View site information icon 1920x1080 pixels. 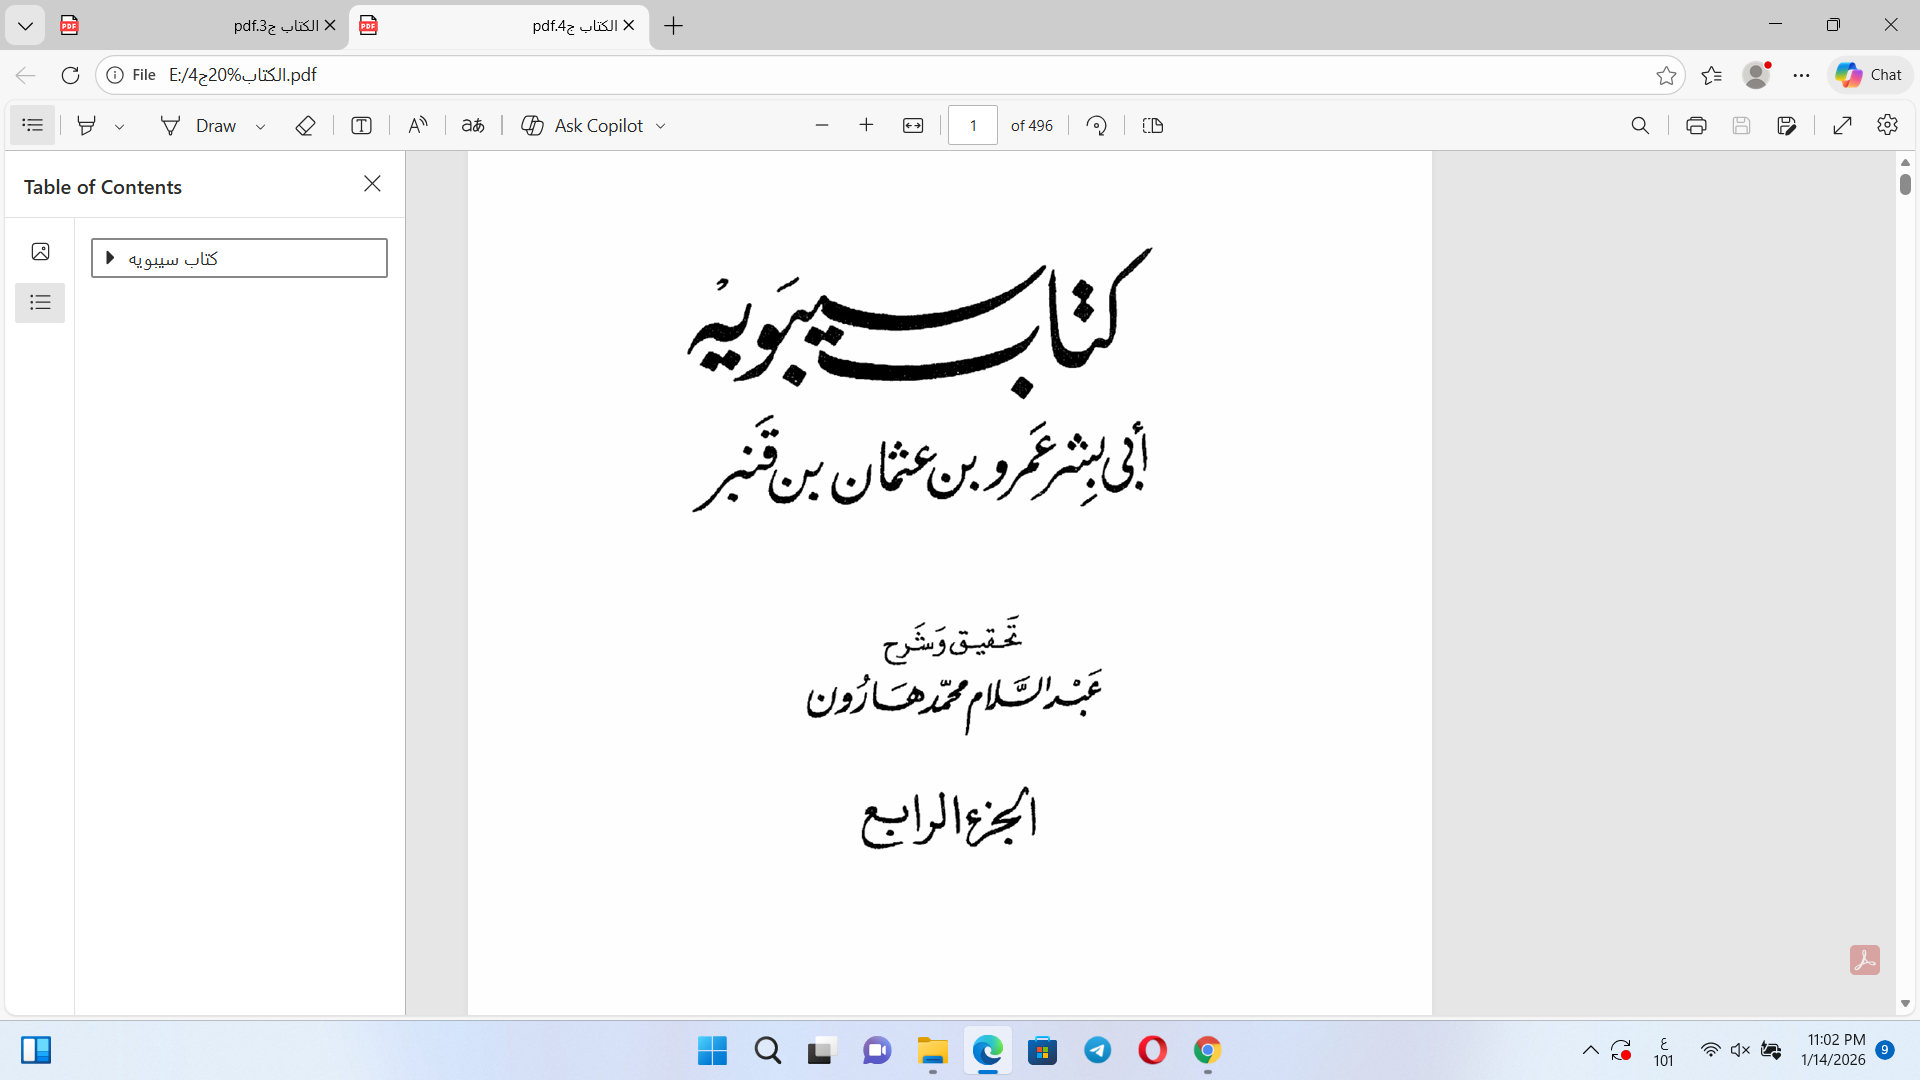[115, 75]
